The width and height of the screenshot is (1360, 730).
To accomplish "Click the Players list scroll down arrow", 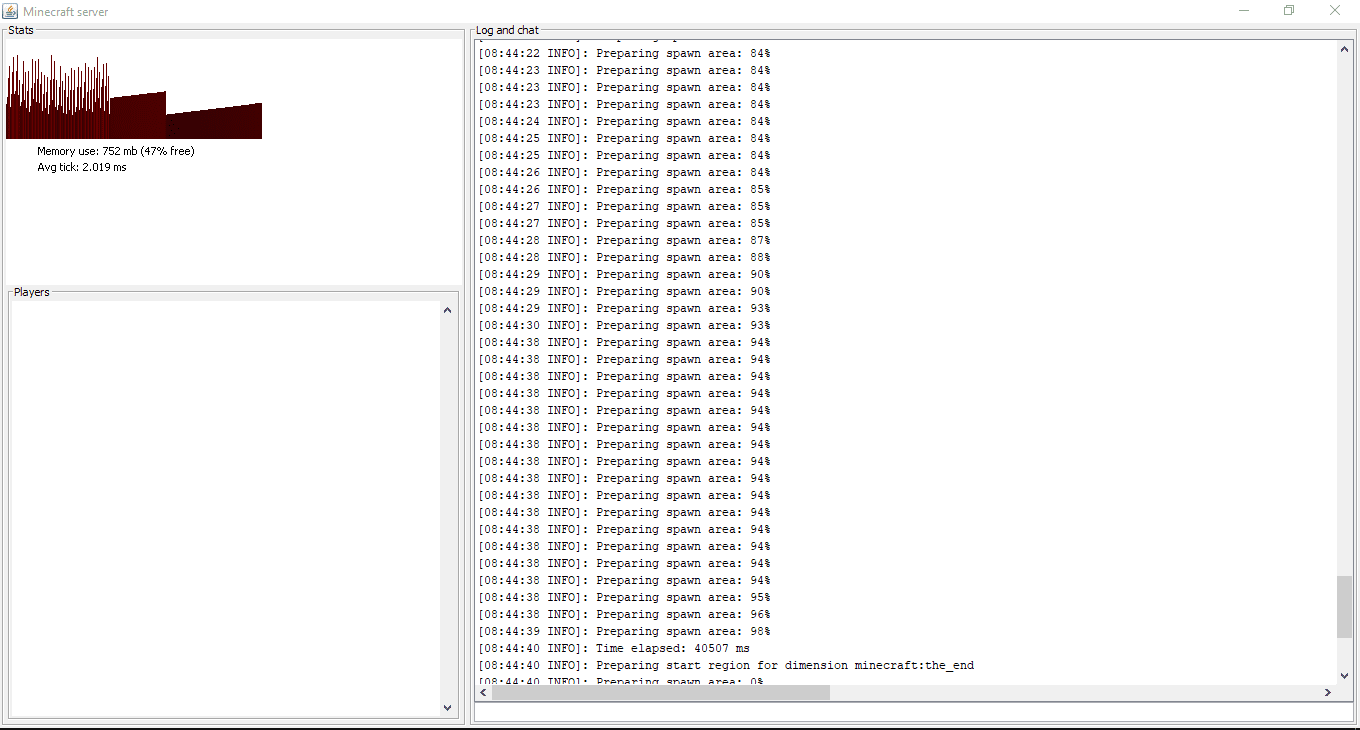I will pos(447,708).
